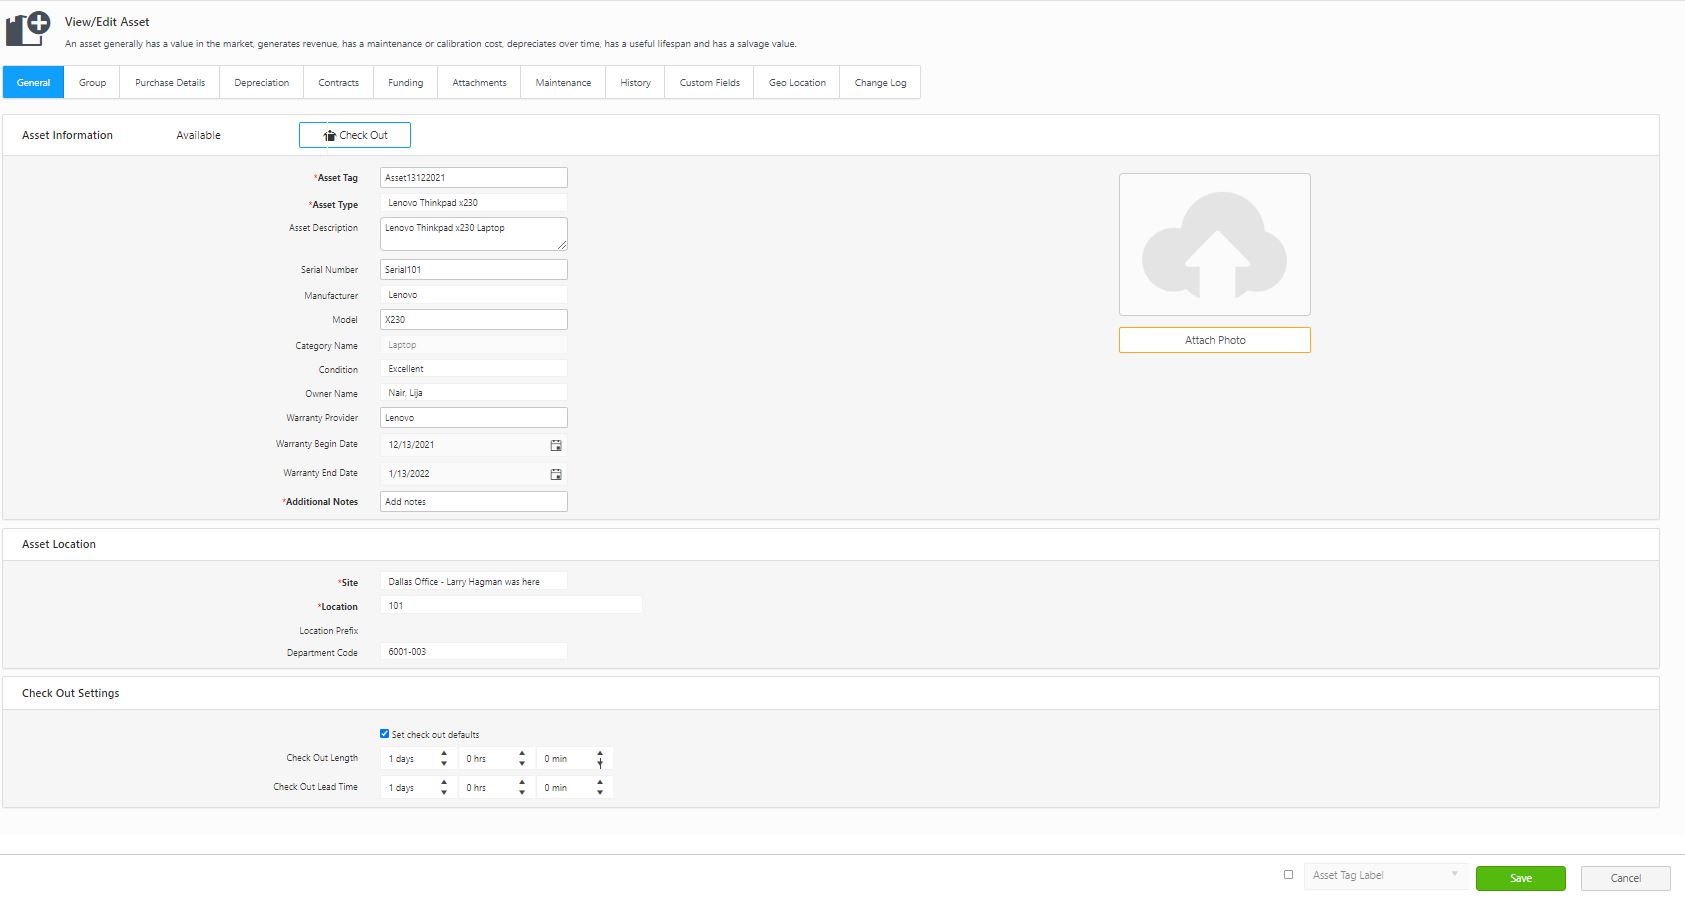Save the asset with the green button
The height and width of the screenshot is (898, 1685).
coord(1520,878)
